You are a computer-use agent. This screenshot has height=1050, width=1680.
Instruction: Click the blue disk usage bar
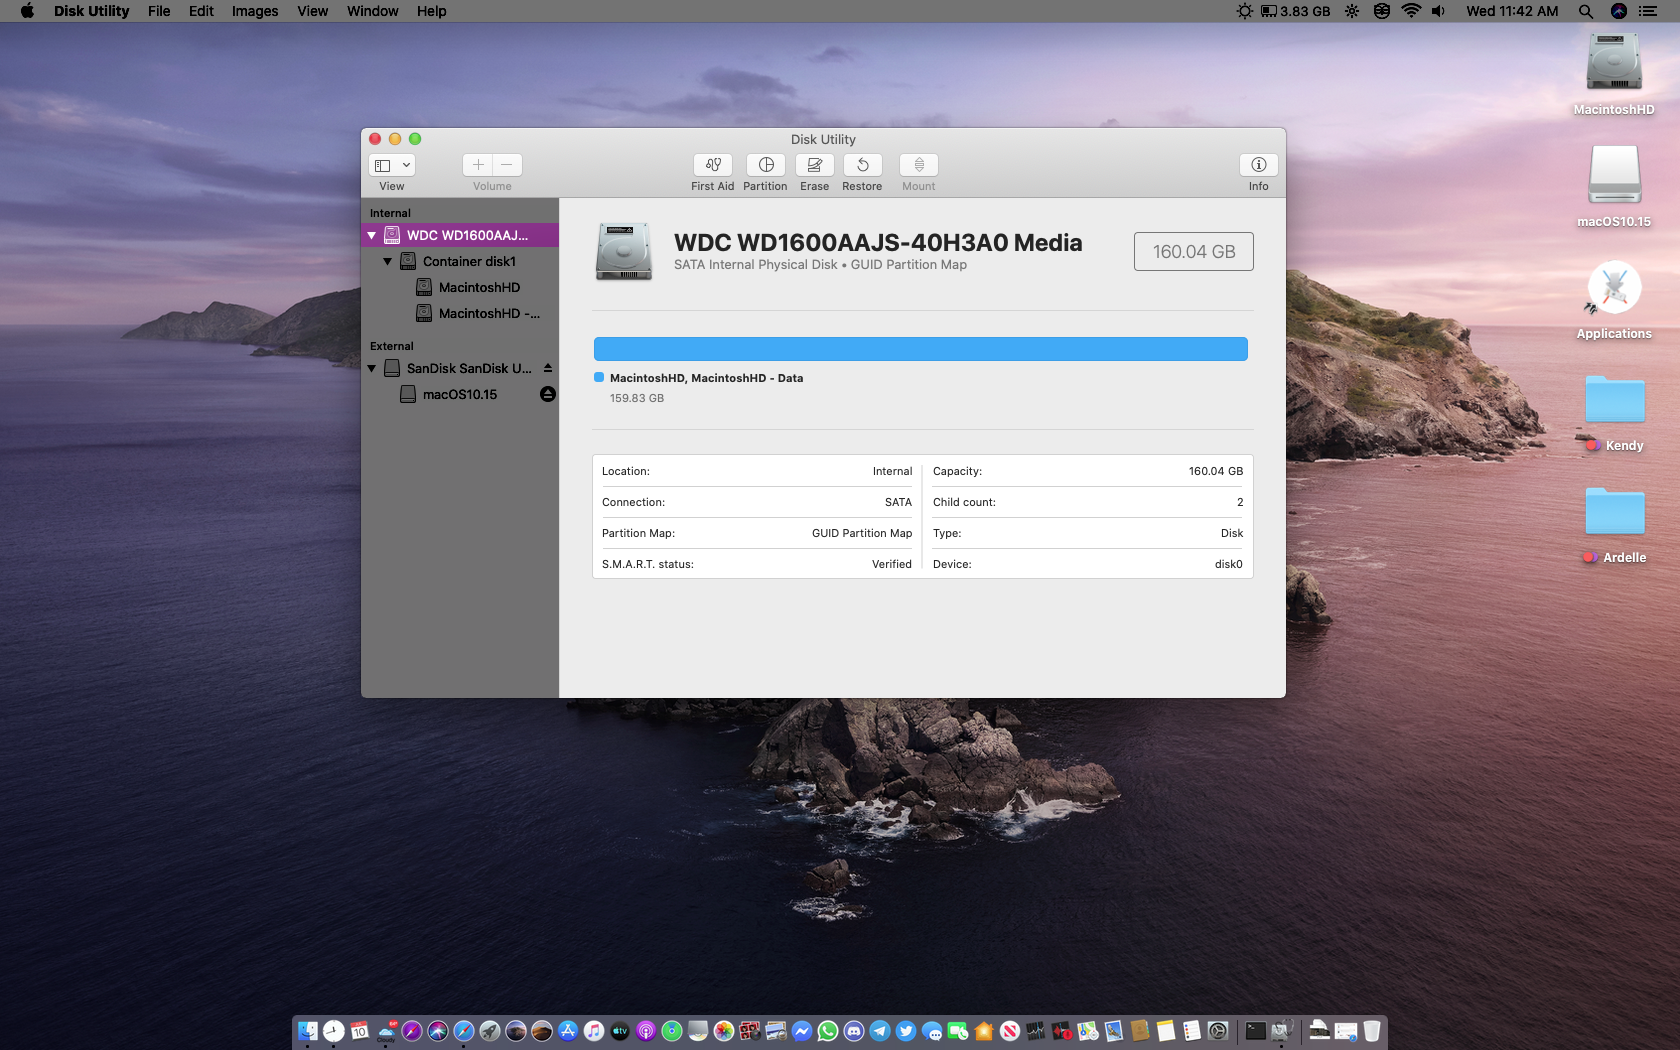921,349
